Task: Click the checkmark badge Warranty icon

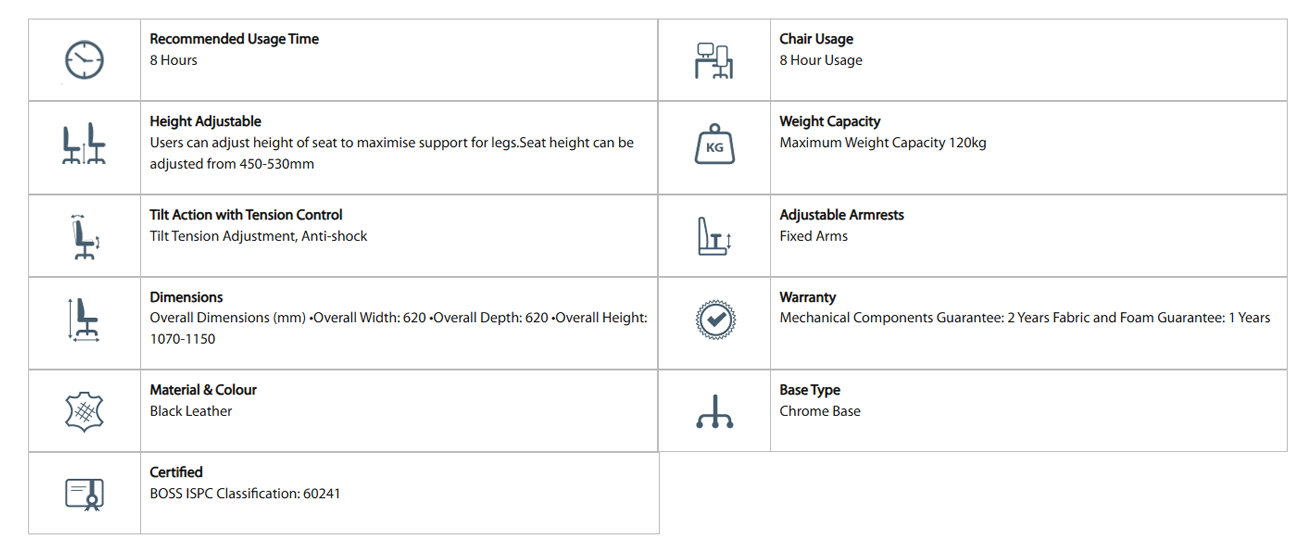Action: (x=714, y=320)
